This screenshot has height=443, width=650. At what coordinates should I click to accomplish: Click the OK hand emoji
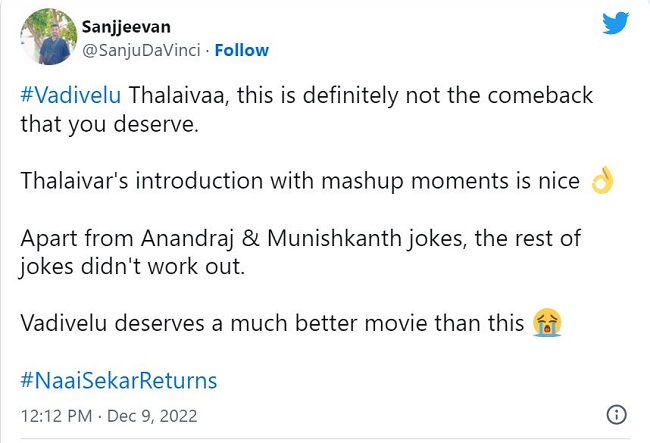coord(601,182)
